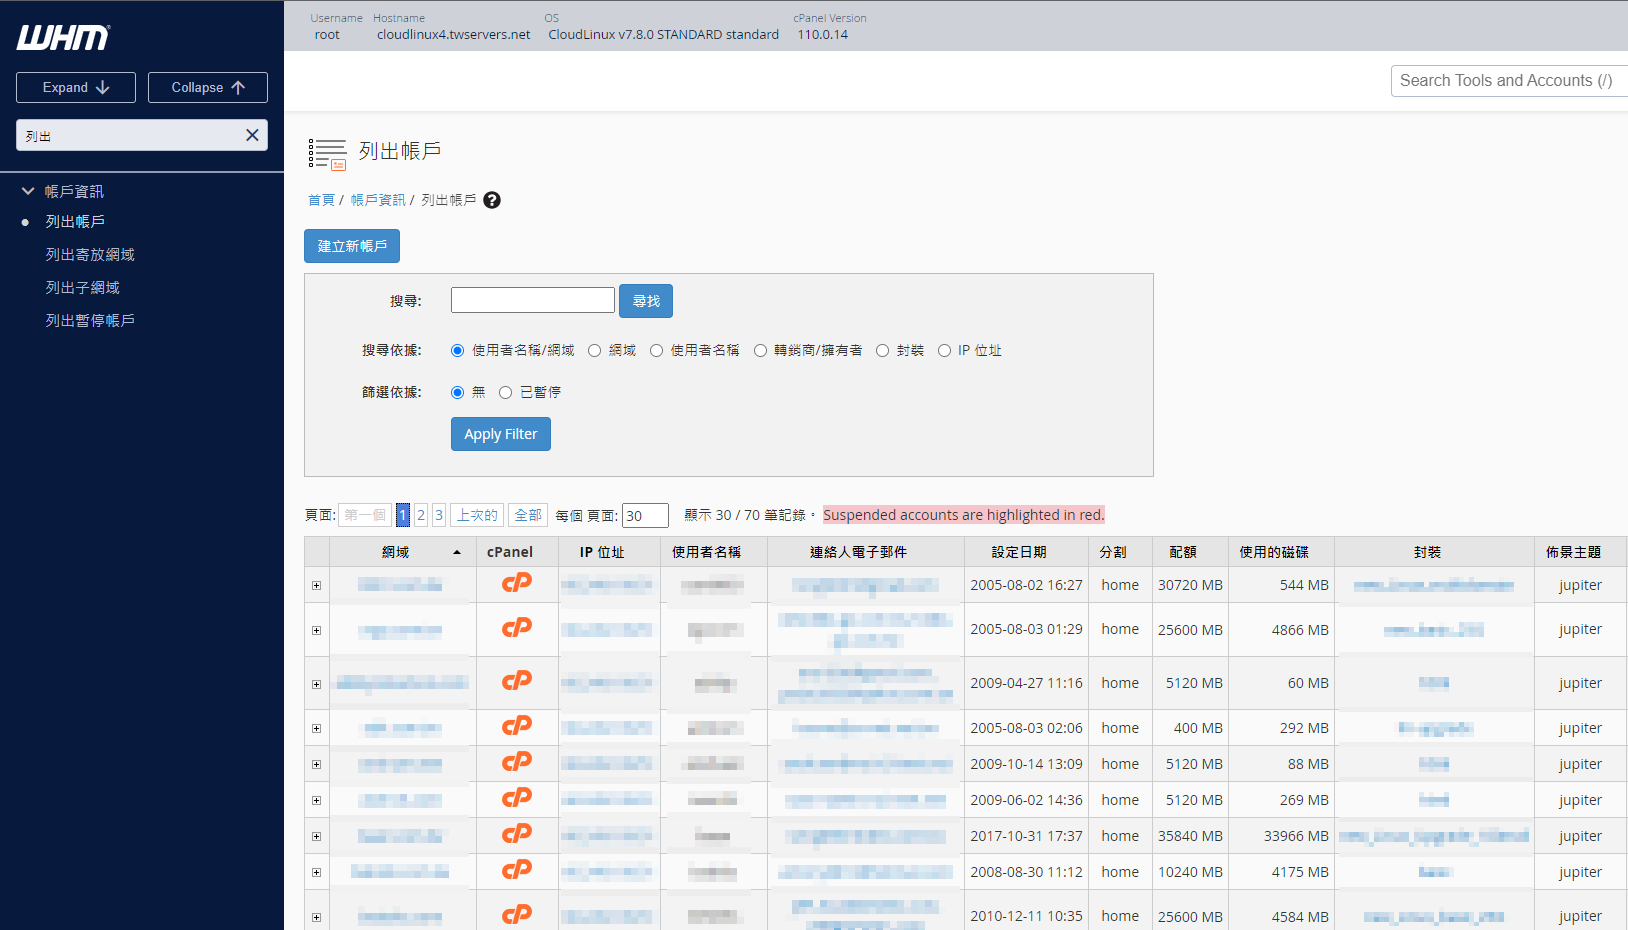Viewport: 1628px width, 930px height.
Task: Choose the 已暫停 filter radio button
Action: [x=506, y=393]
